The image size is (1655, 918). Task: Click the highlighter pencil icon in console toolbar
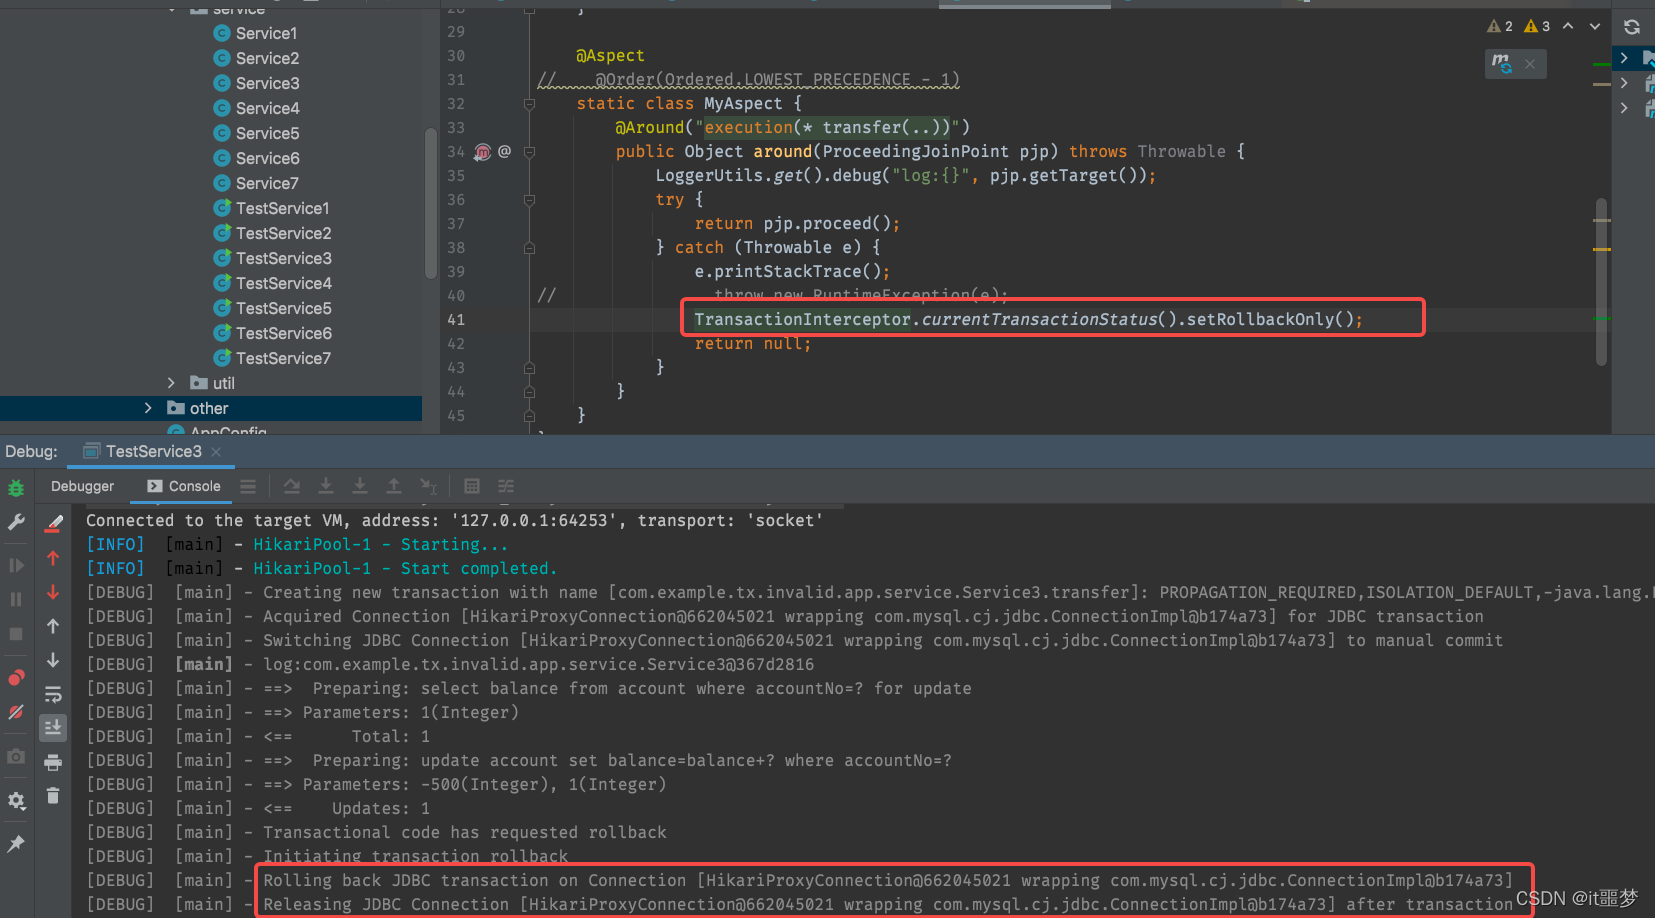pyautogui.click(x=53, y=523)
